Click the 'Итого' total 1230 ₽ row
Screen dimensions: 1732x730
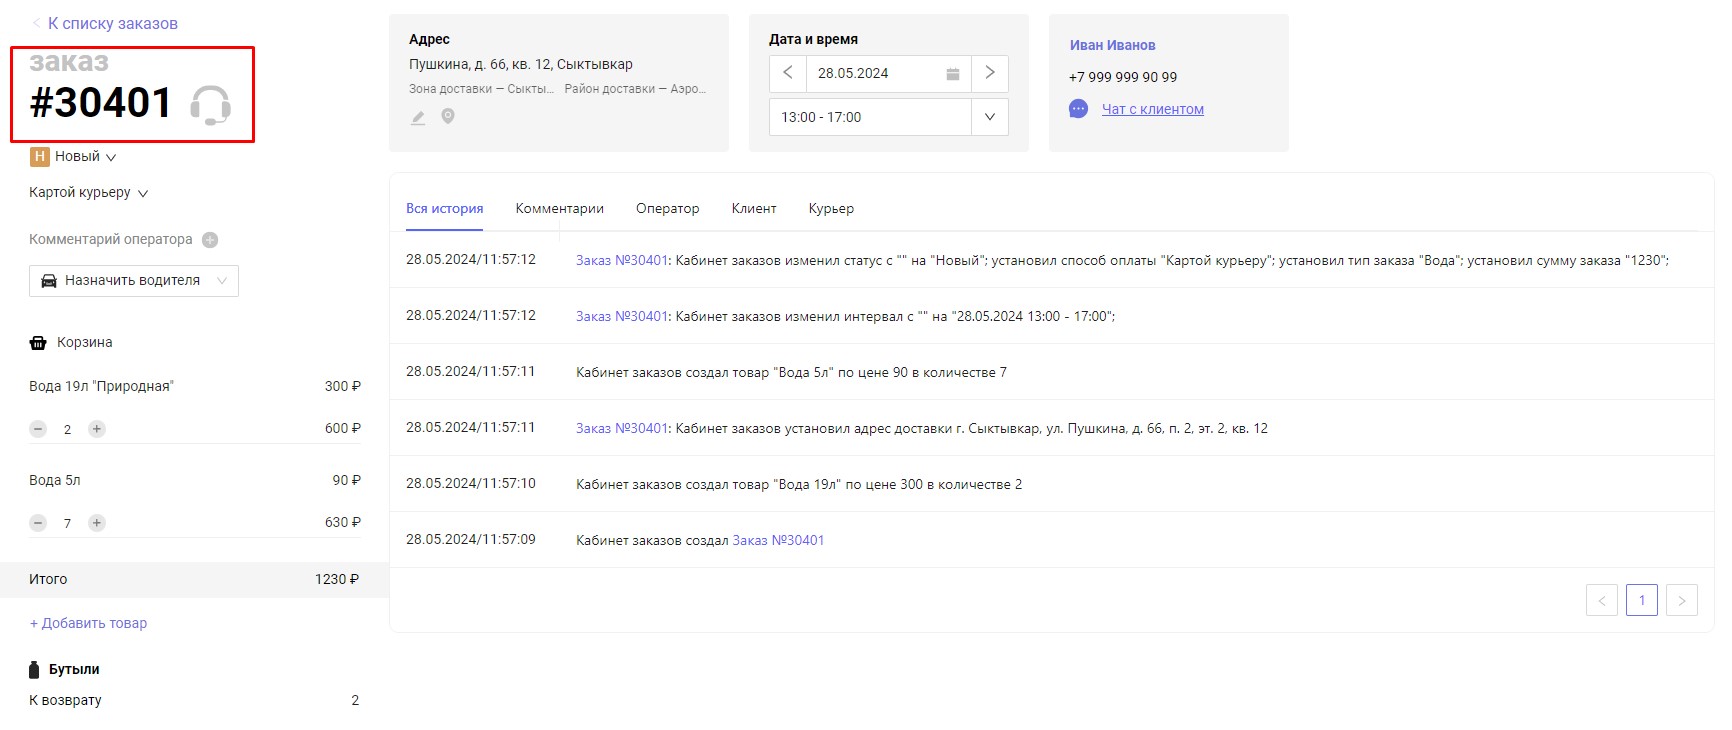[x=194, y=579]
